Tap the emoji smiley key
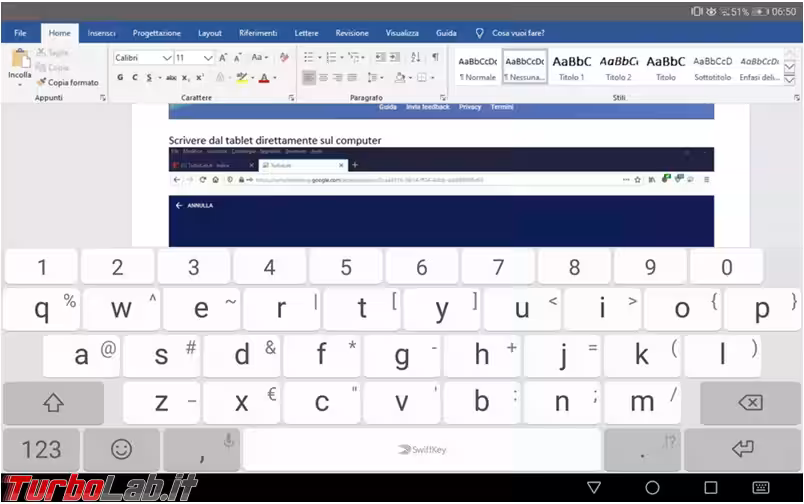Screen dimensions: 804x504 tap(121, 449)
